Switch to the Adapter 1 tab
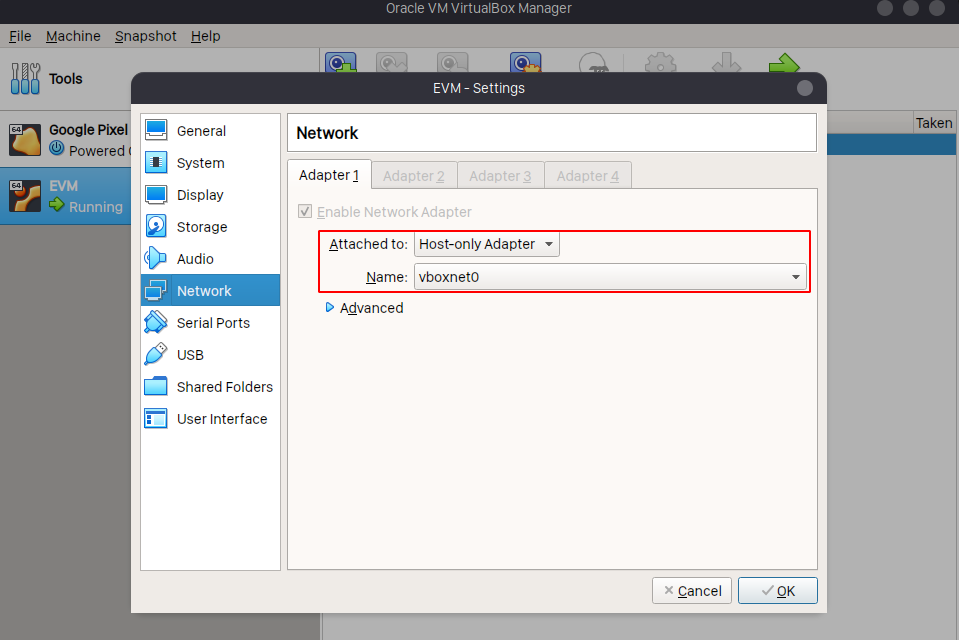This screenshot has height=640, width=959. pyautogui.click(x=329, y=174)
